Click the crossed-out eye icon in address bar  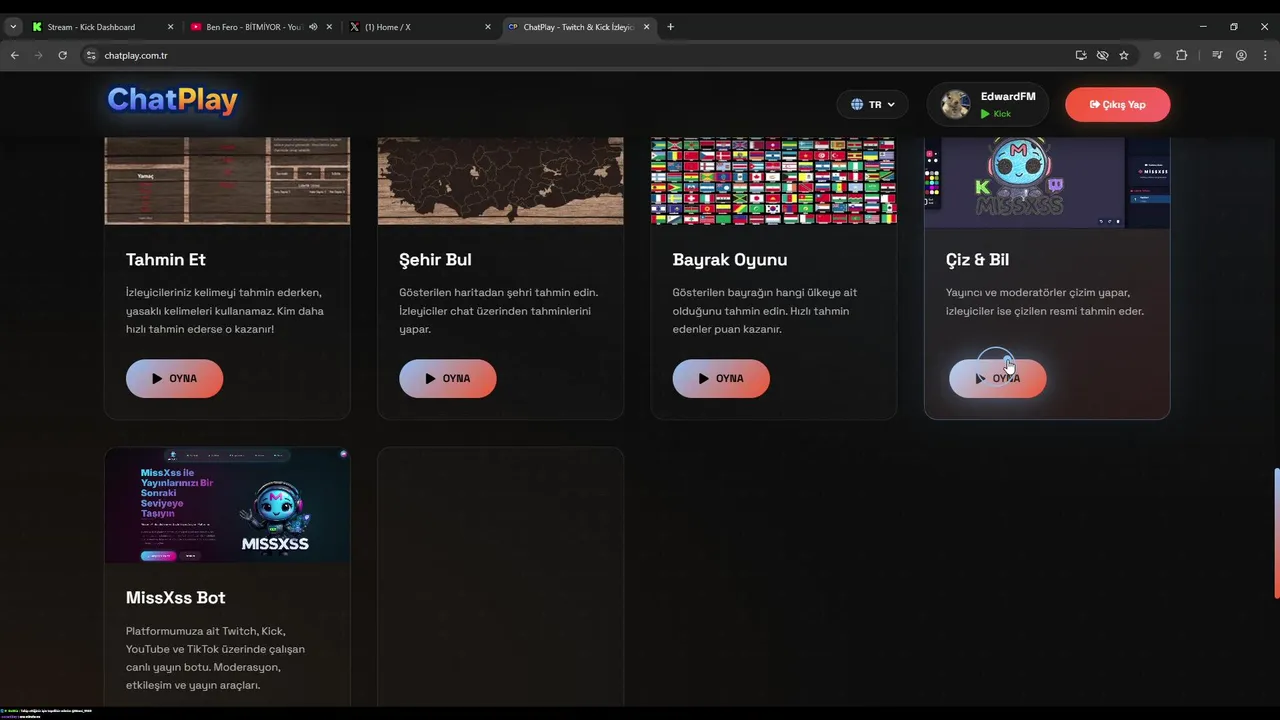coord(1102,55)
